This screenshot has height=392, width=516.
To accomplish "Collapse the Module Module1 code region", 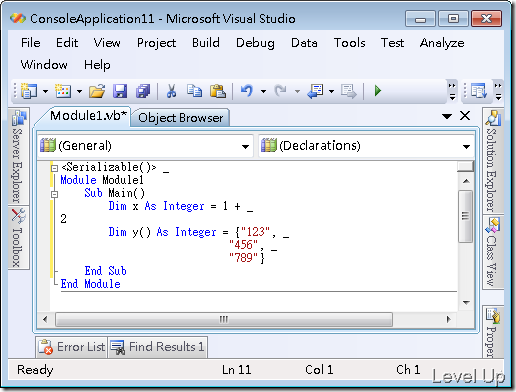I will click(x=54, y=168).
